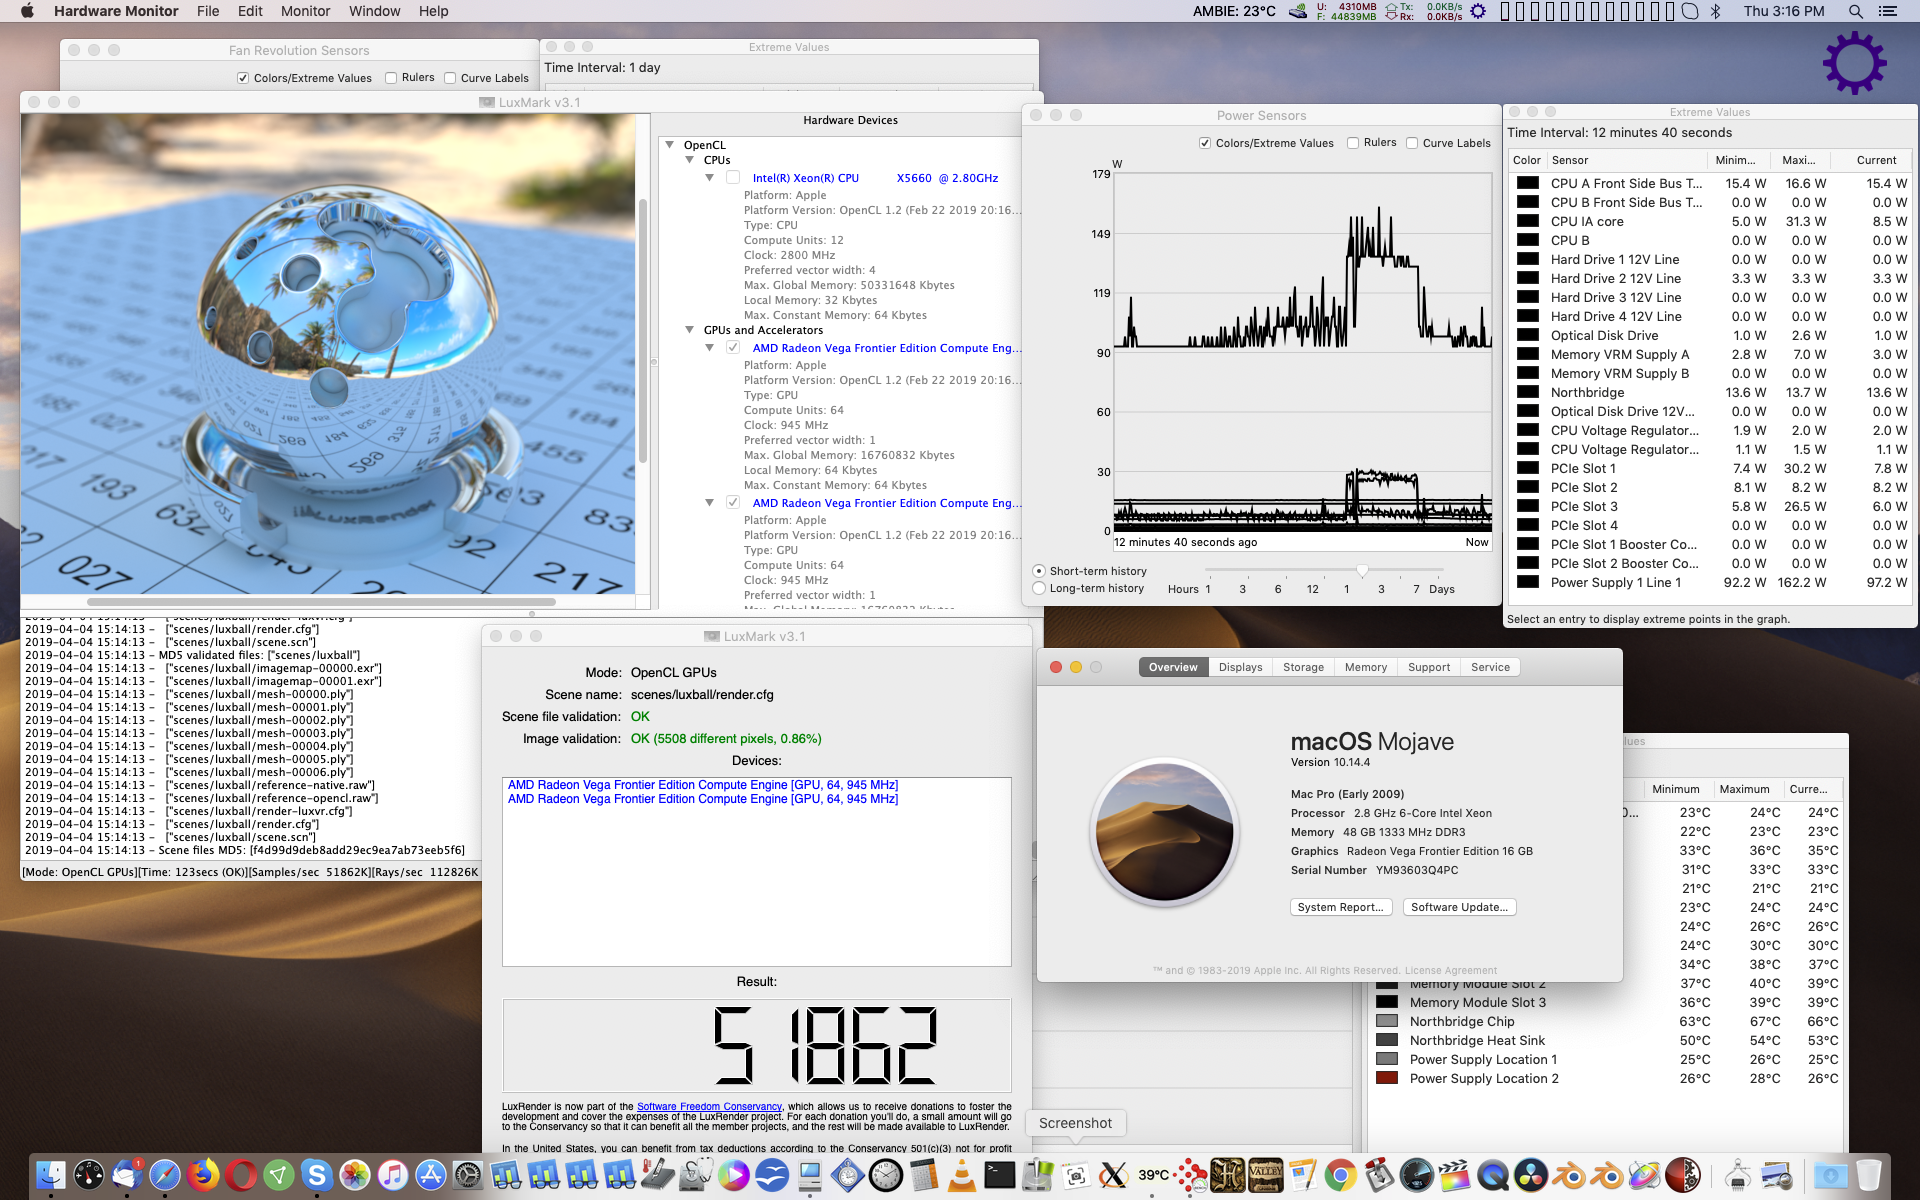Collapse the OpenCL tree node
Viewport: 1920px width, 1200px height.
click(x=670, y=145)
